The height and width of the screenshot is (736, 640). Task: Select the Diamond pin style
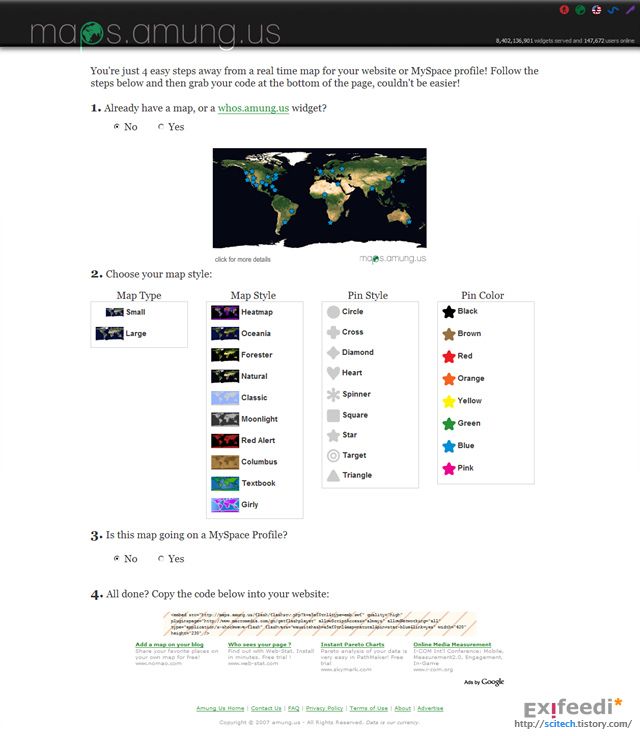351,352
